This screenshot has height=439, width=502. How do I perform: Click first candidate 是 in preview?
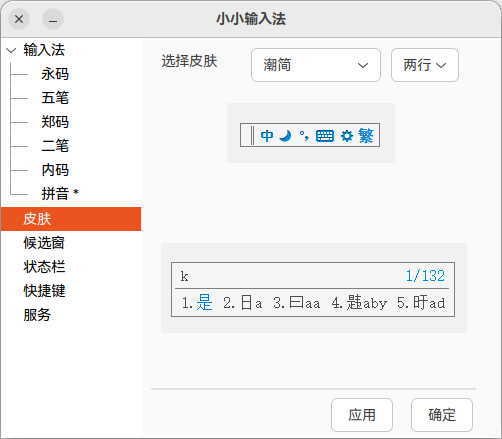pos(204,303)
